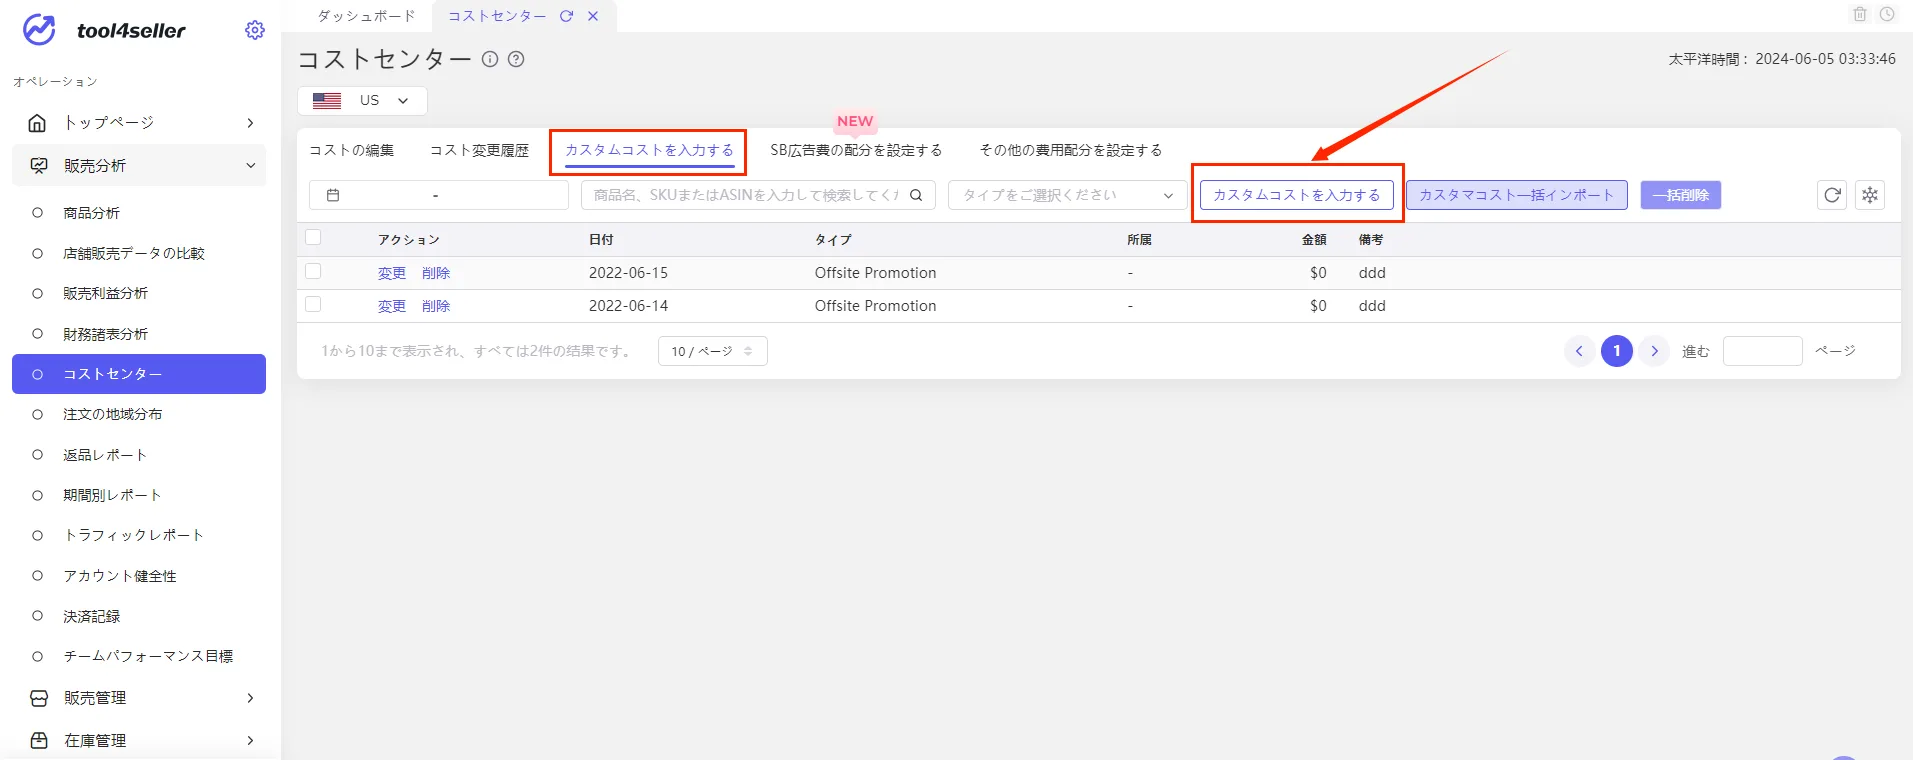This screenshot has height=760, width=1913.
Task: Open 商品分析 in sidebar
Action: (91, 213)
